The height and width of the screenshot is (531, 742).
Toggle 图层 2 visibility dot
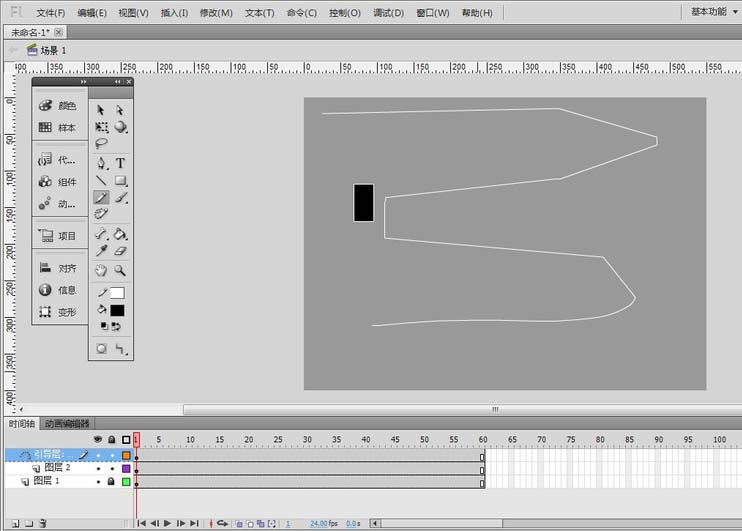coord(98,469)
